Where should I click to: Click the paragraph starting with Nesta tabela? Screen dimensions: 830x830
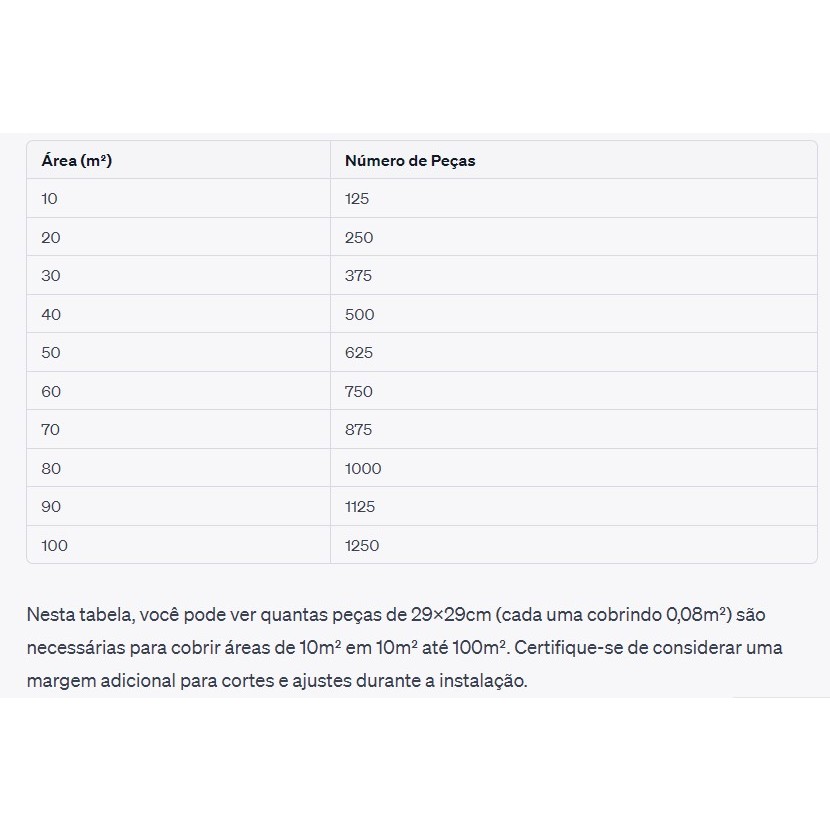click(x=404, y=647)
